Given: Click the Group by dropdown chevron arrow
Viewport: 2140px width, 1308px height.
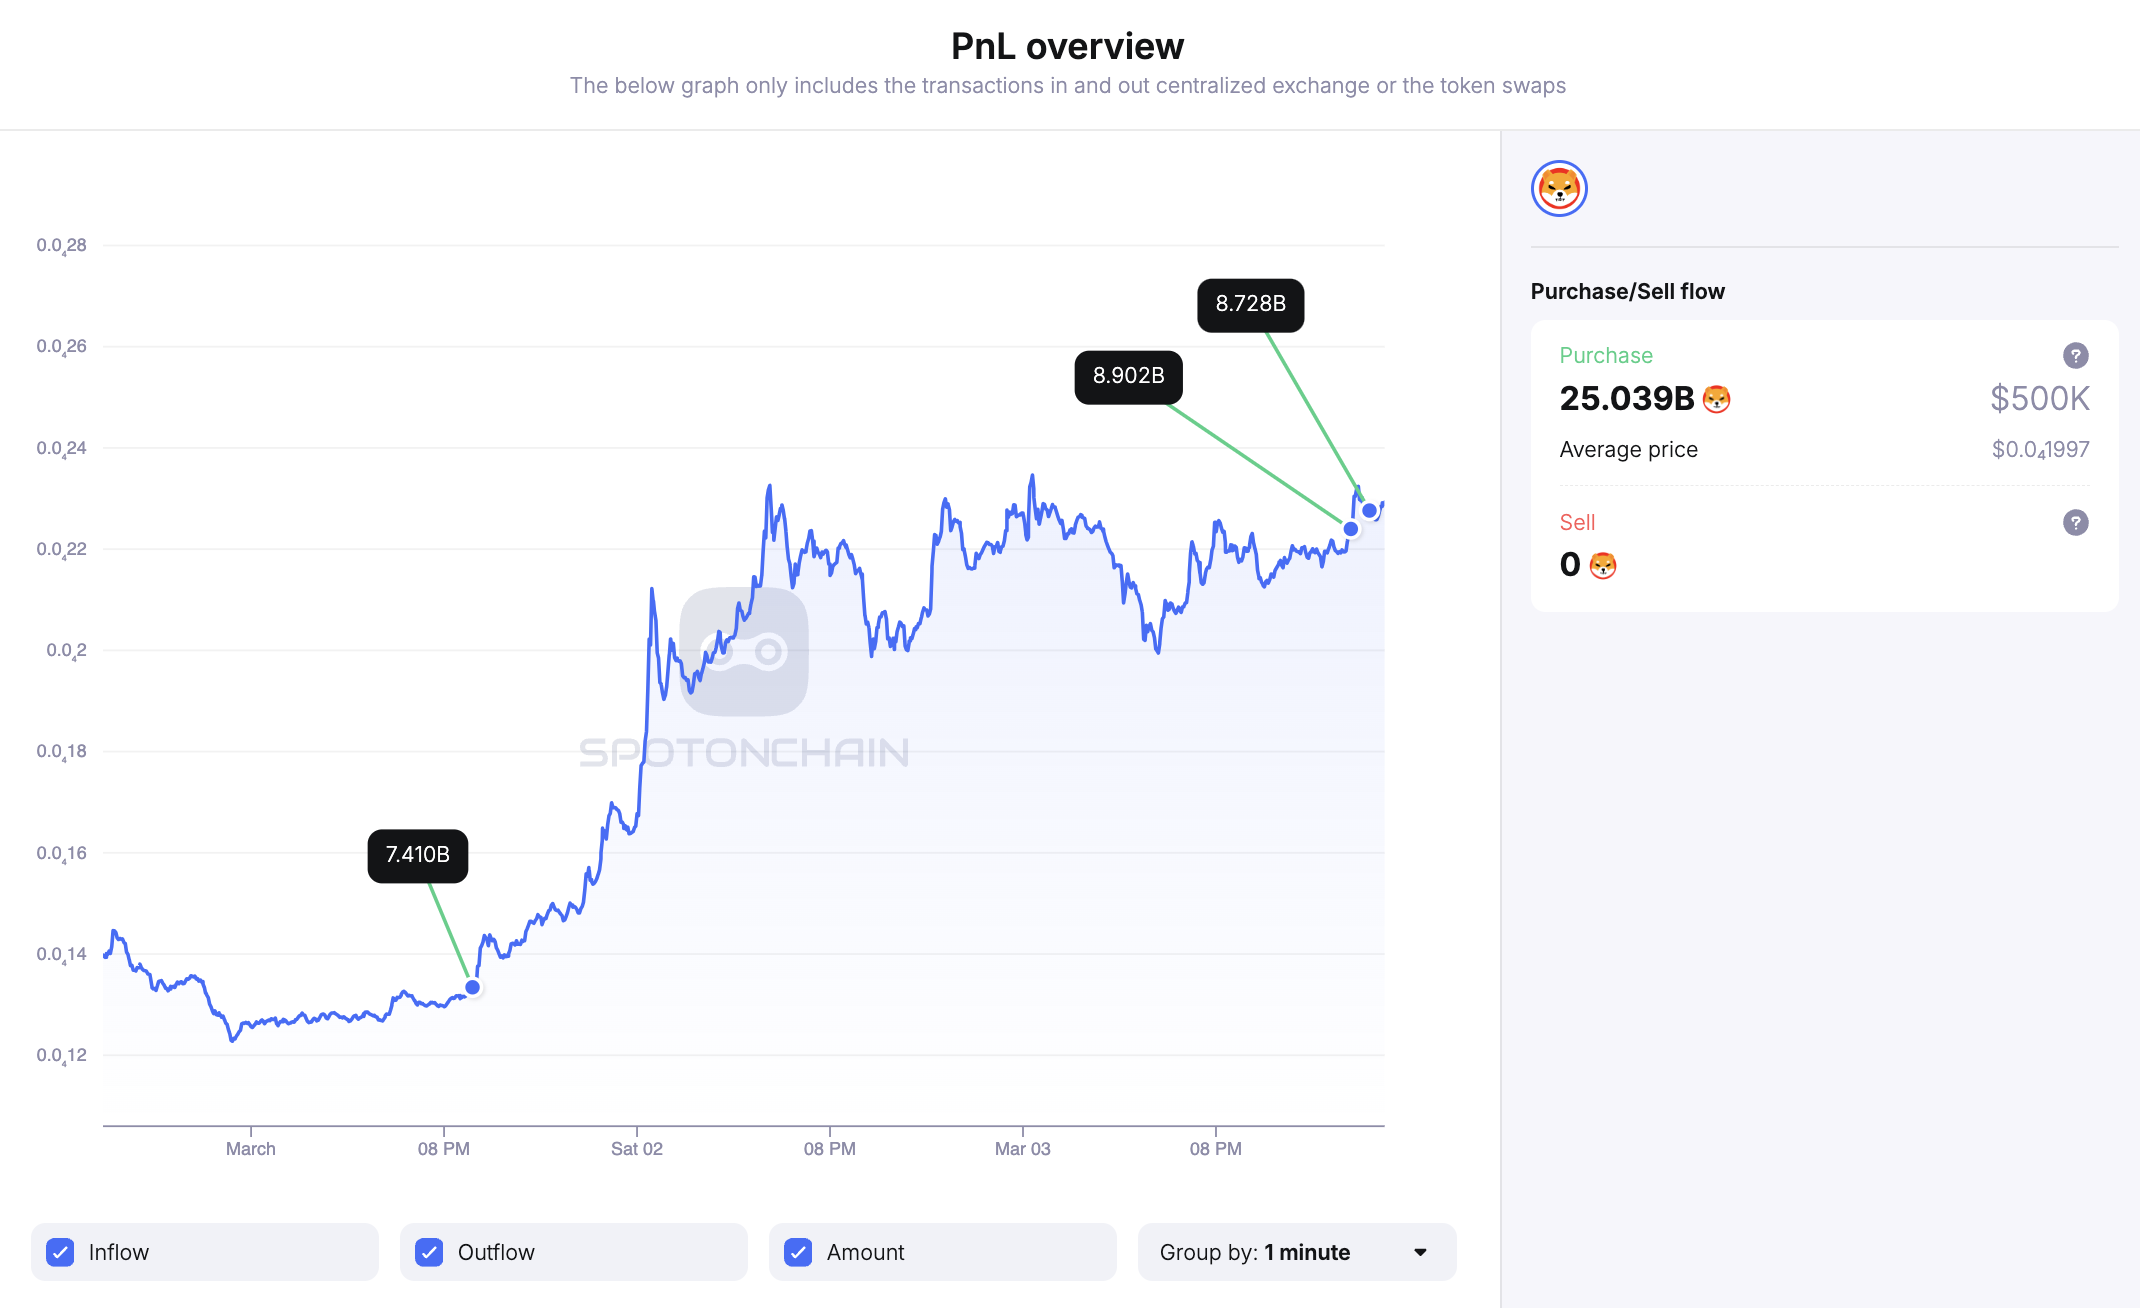Looking at the screenshot, I should coord(1421,1252).
